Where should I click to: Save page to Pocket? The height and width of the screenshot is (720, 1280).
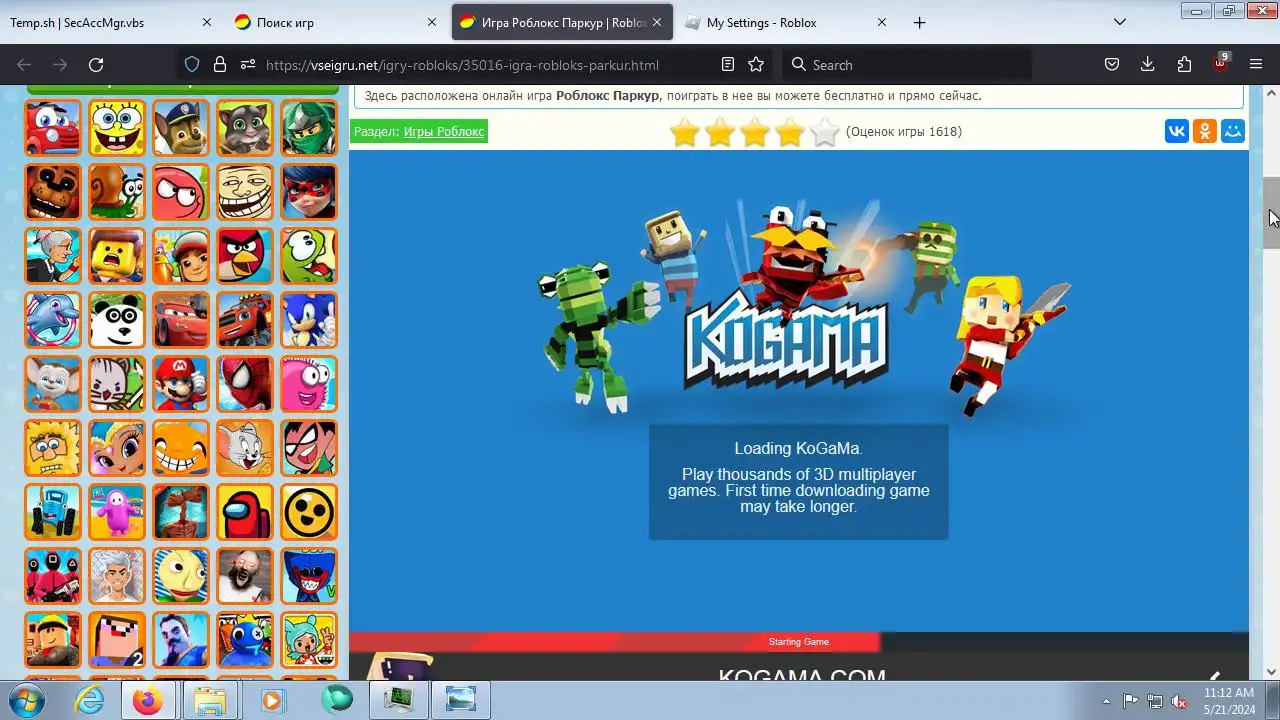pos(1111,65)
